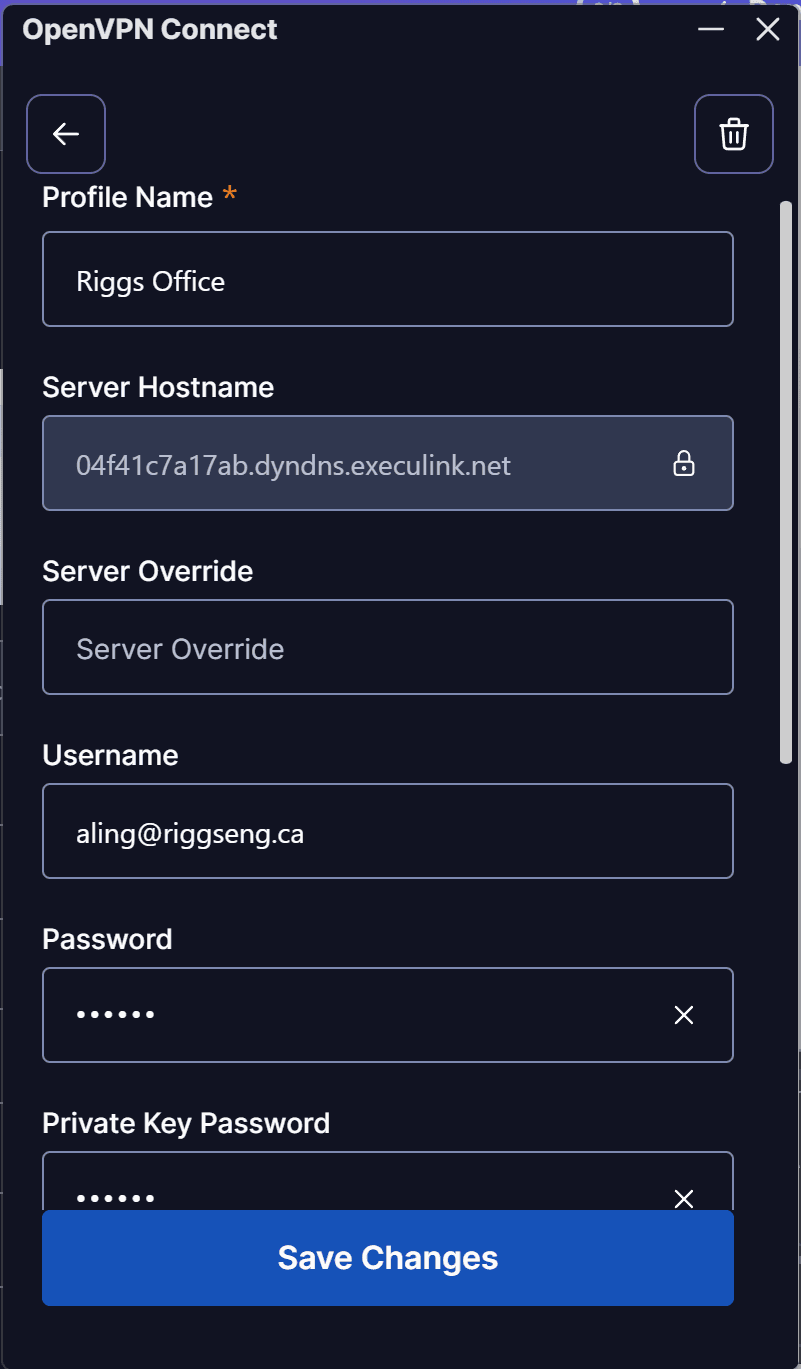The height and width of the screenshot is (1369, 801).
Task: Delete profile with the trash icon
Action: click(x=734, y=134)
